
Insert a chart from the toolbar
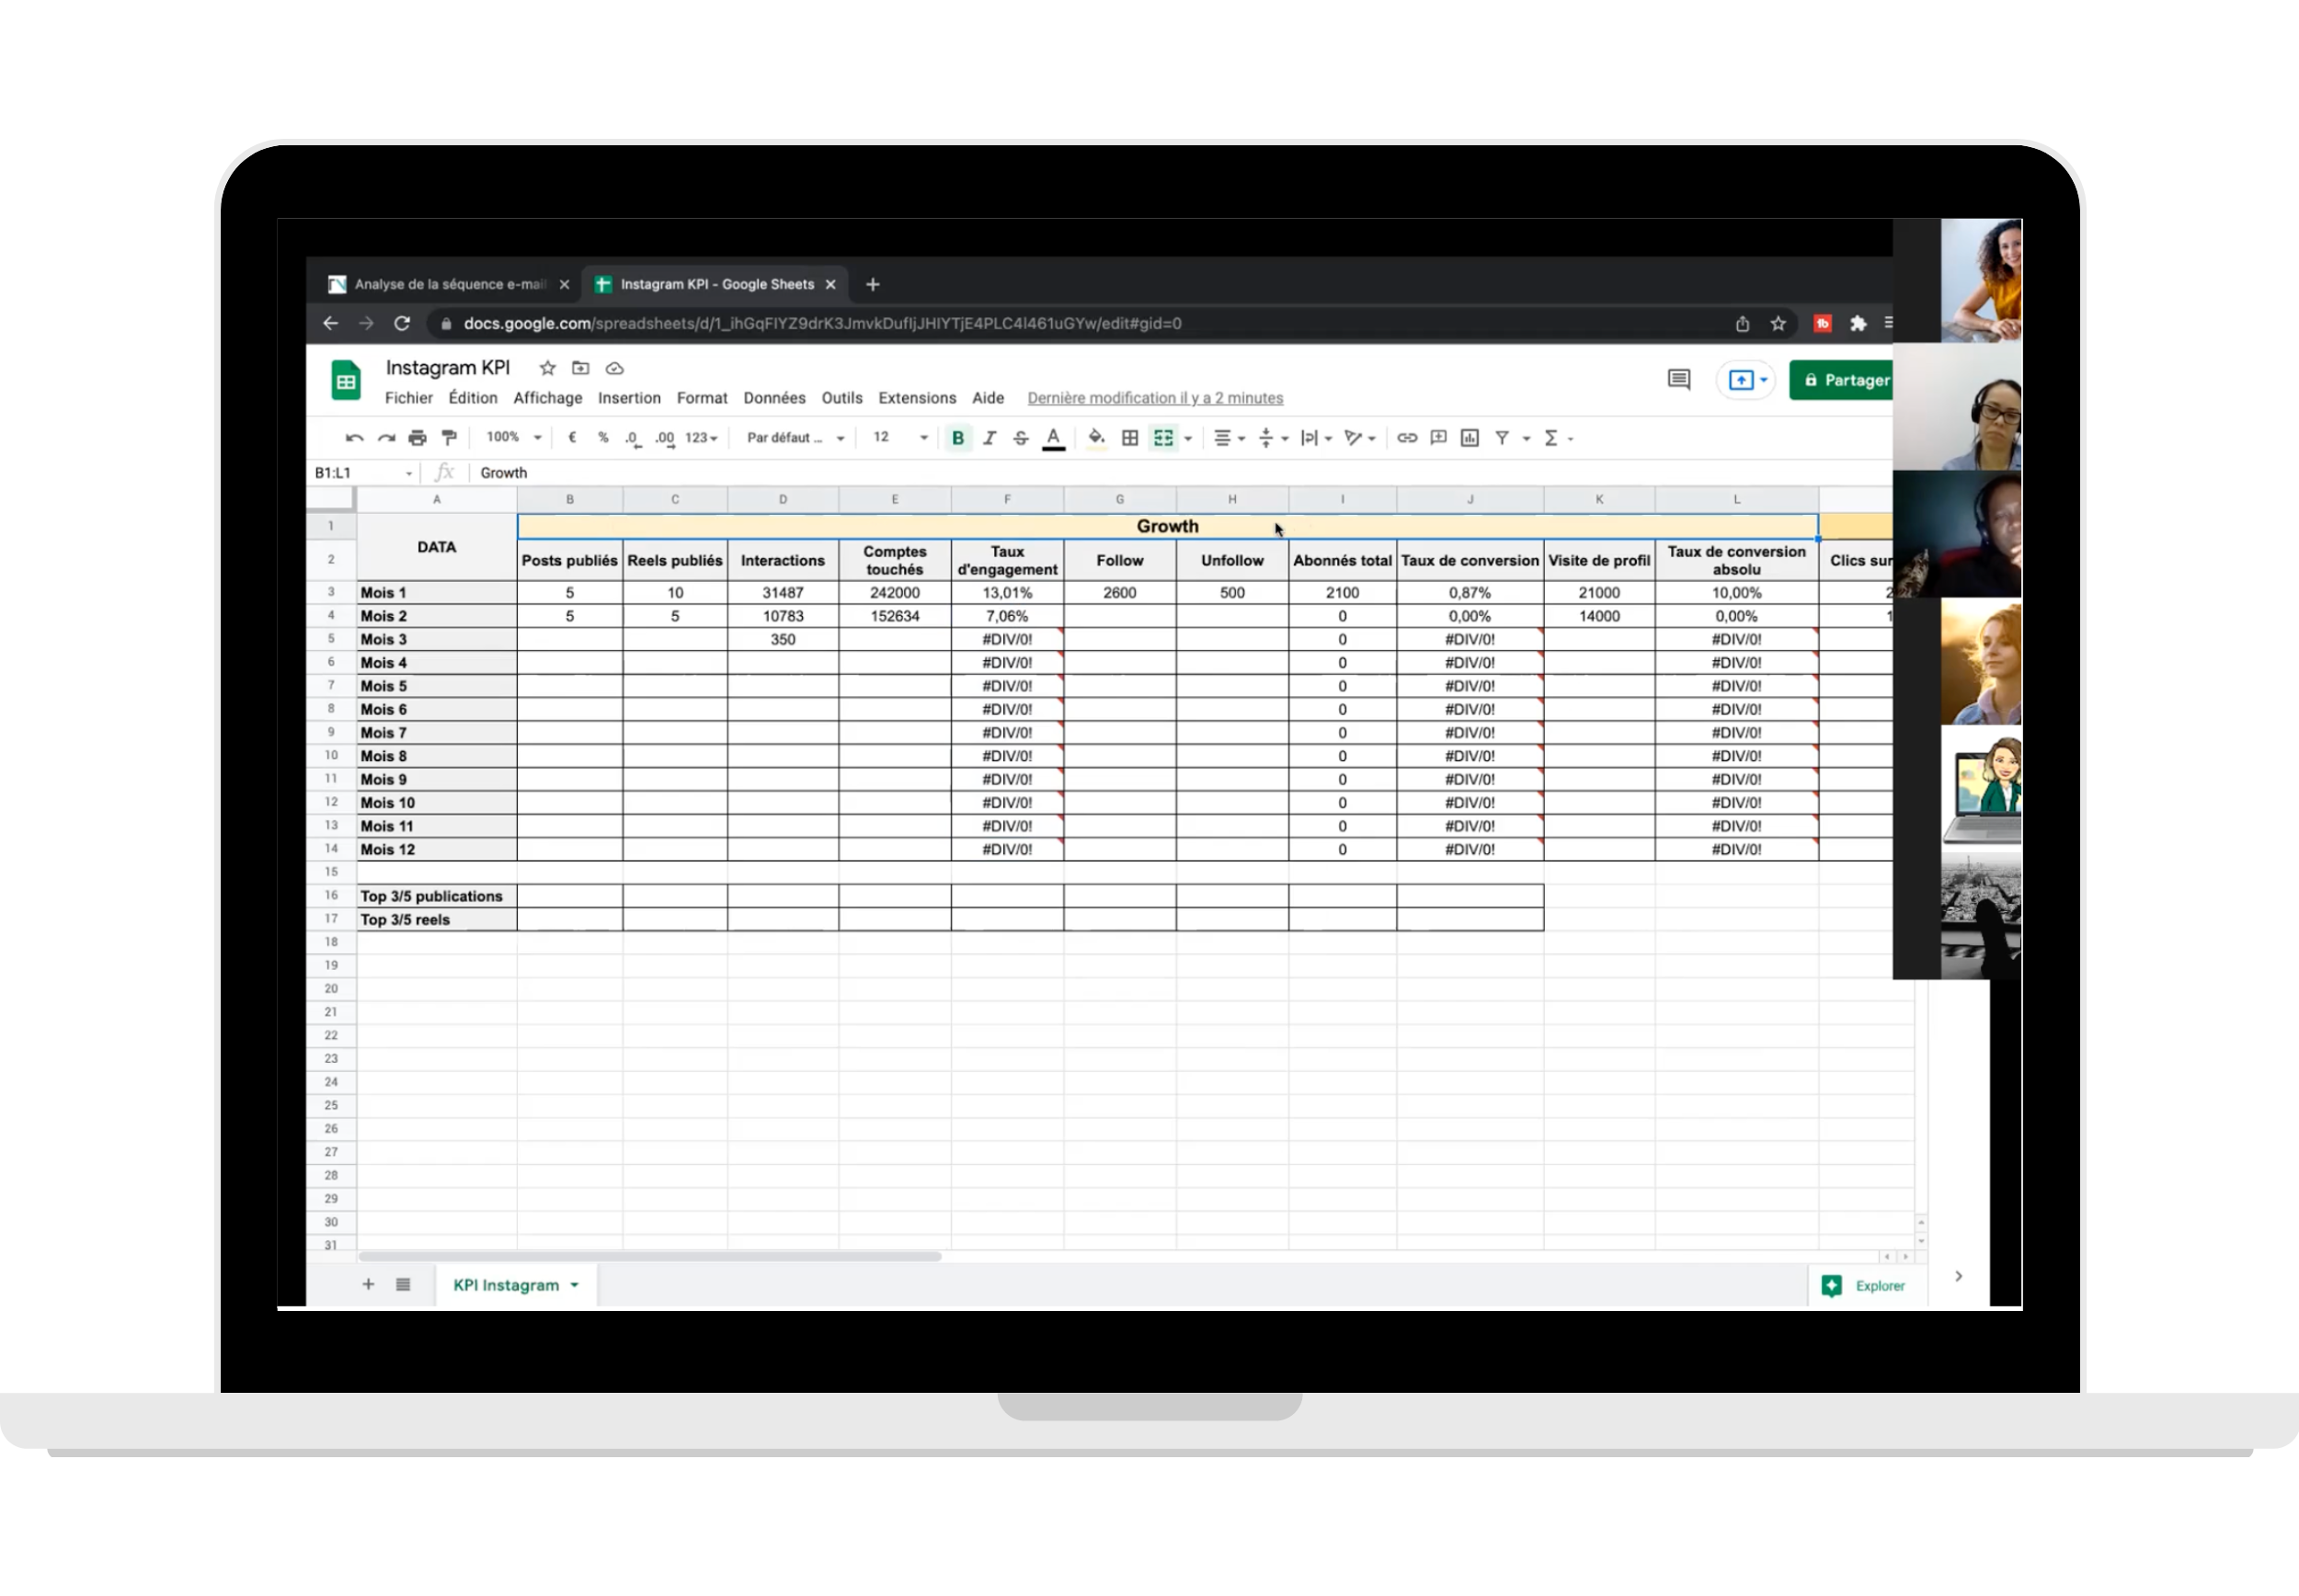(x=1470, y=438)
